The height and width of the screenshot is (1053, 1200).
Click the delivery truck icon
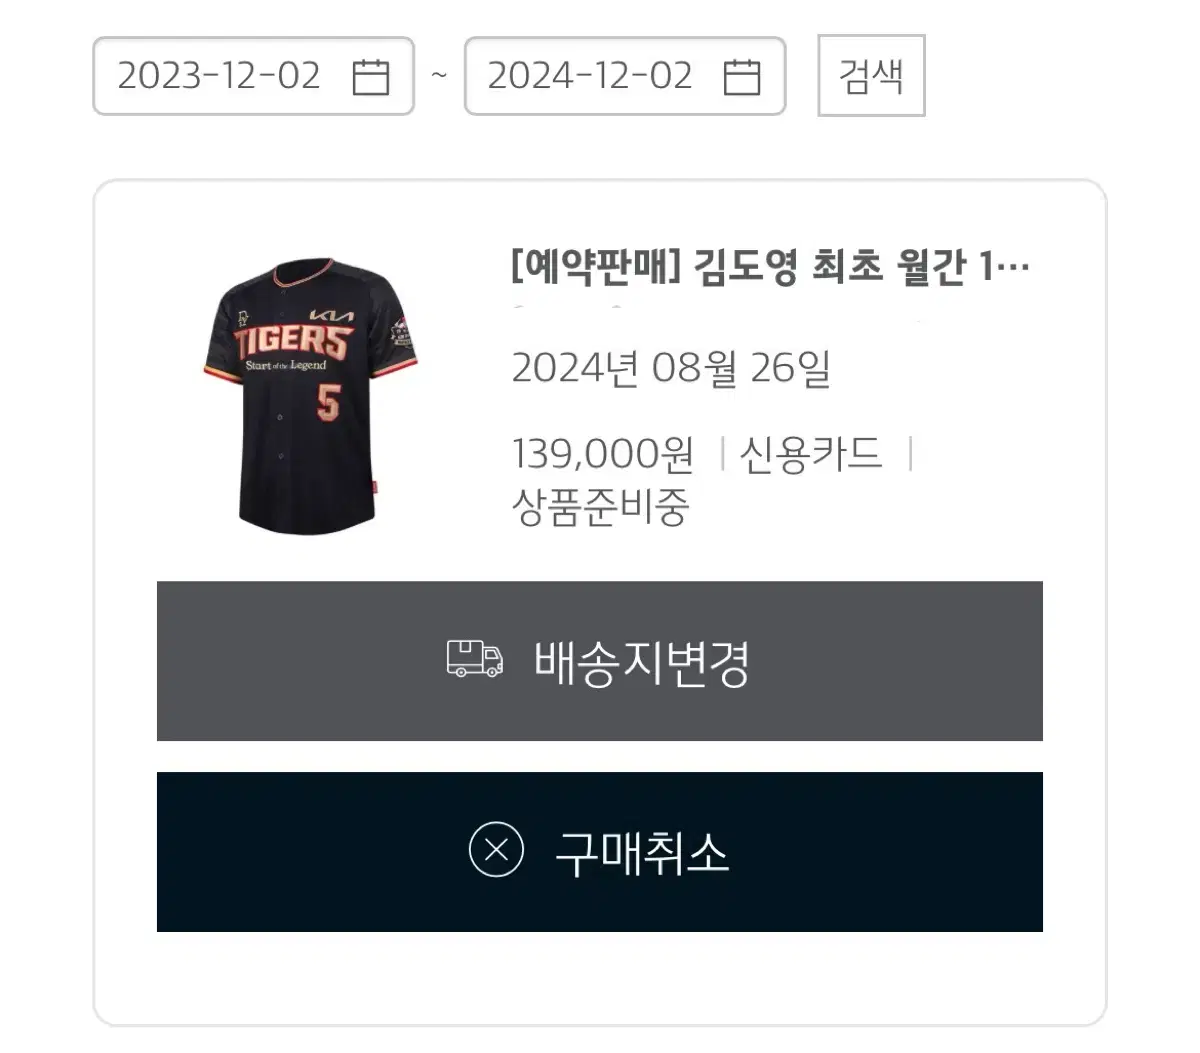tap(474, 660)
